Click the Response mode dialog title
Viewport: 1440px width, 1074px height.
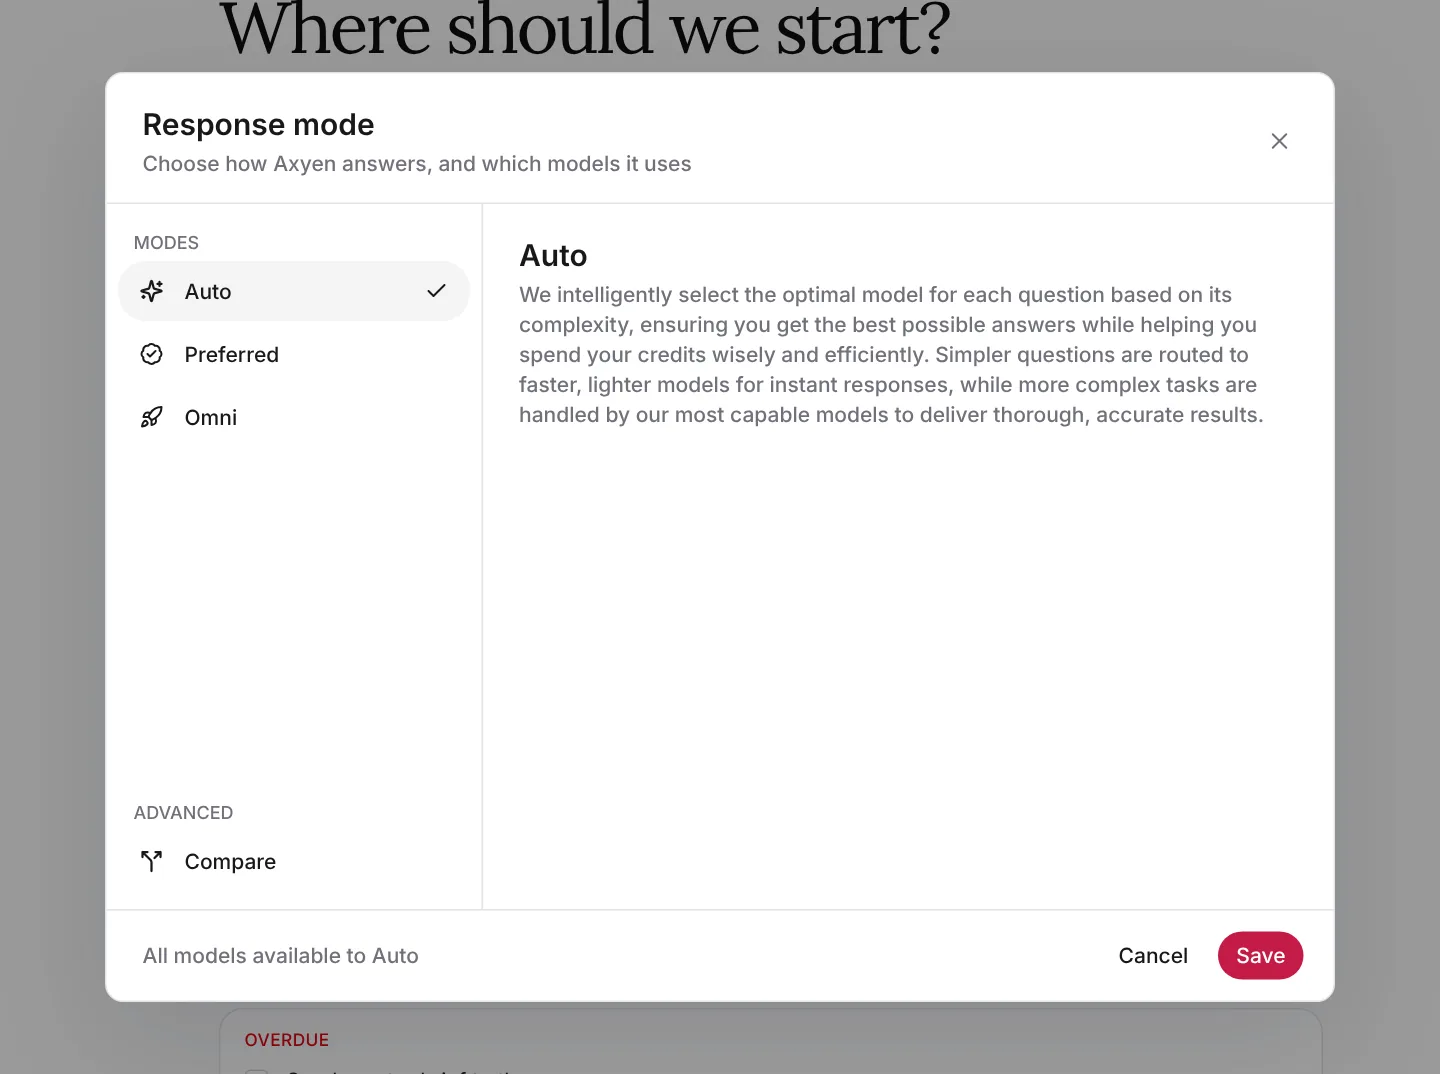tap(259, 124)
